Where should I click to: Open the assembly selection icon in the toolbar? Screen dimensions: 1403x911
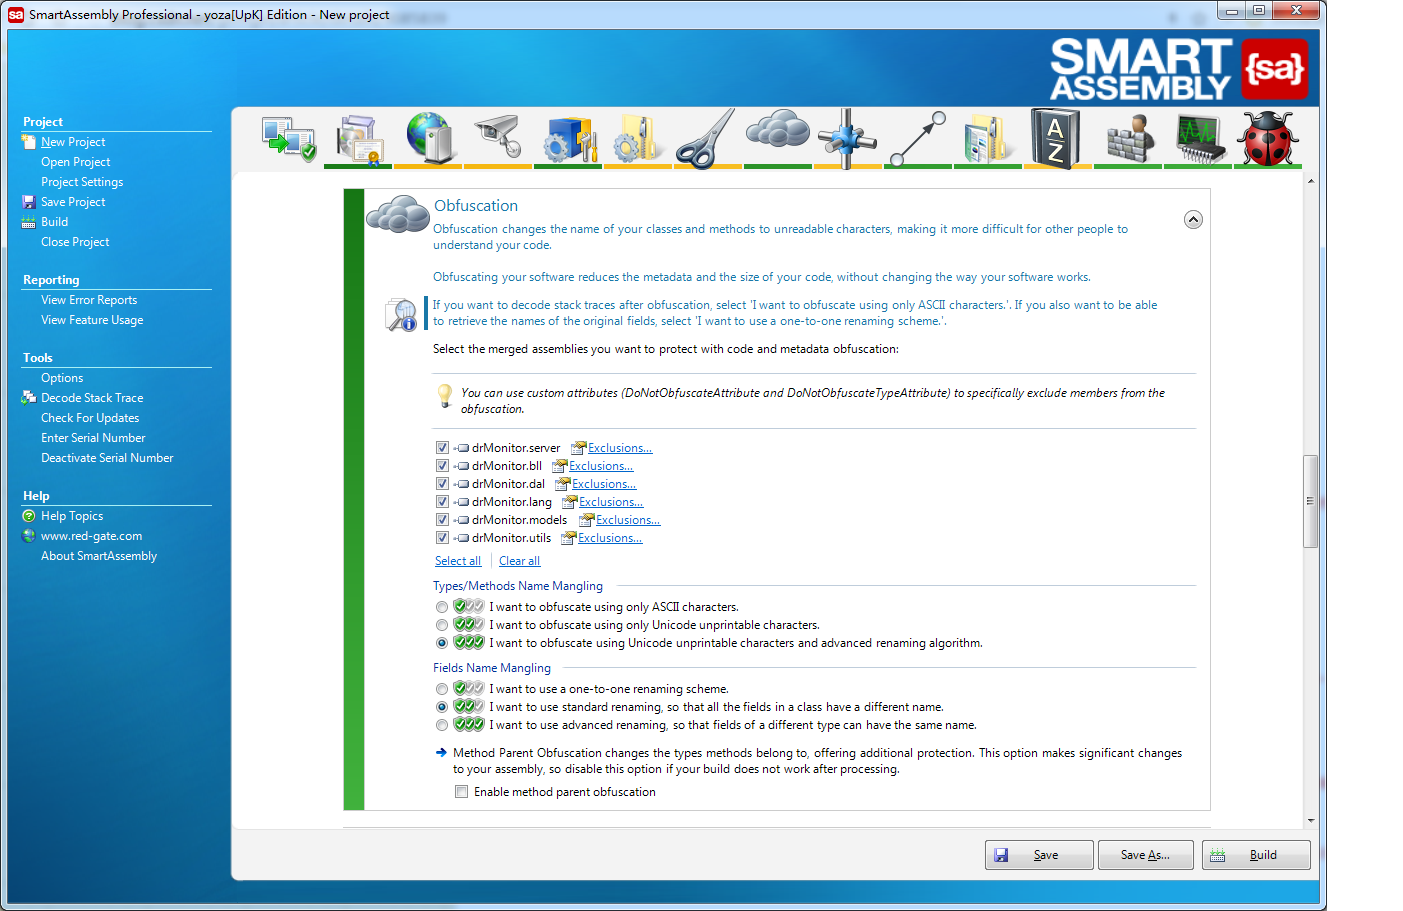pyautogui.click(x=288, y=139)
